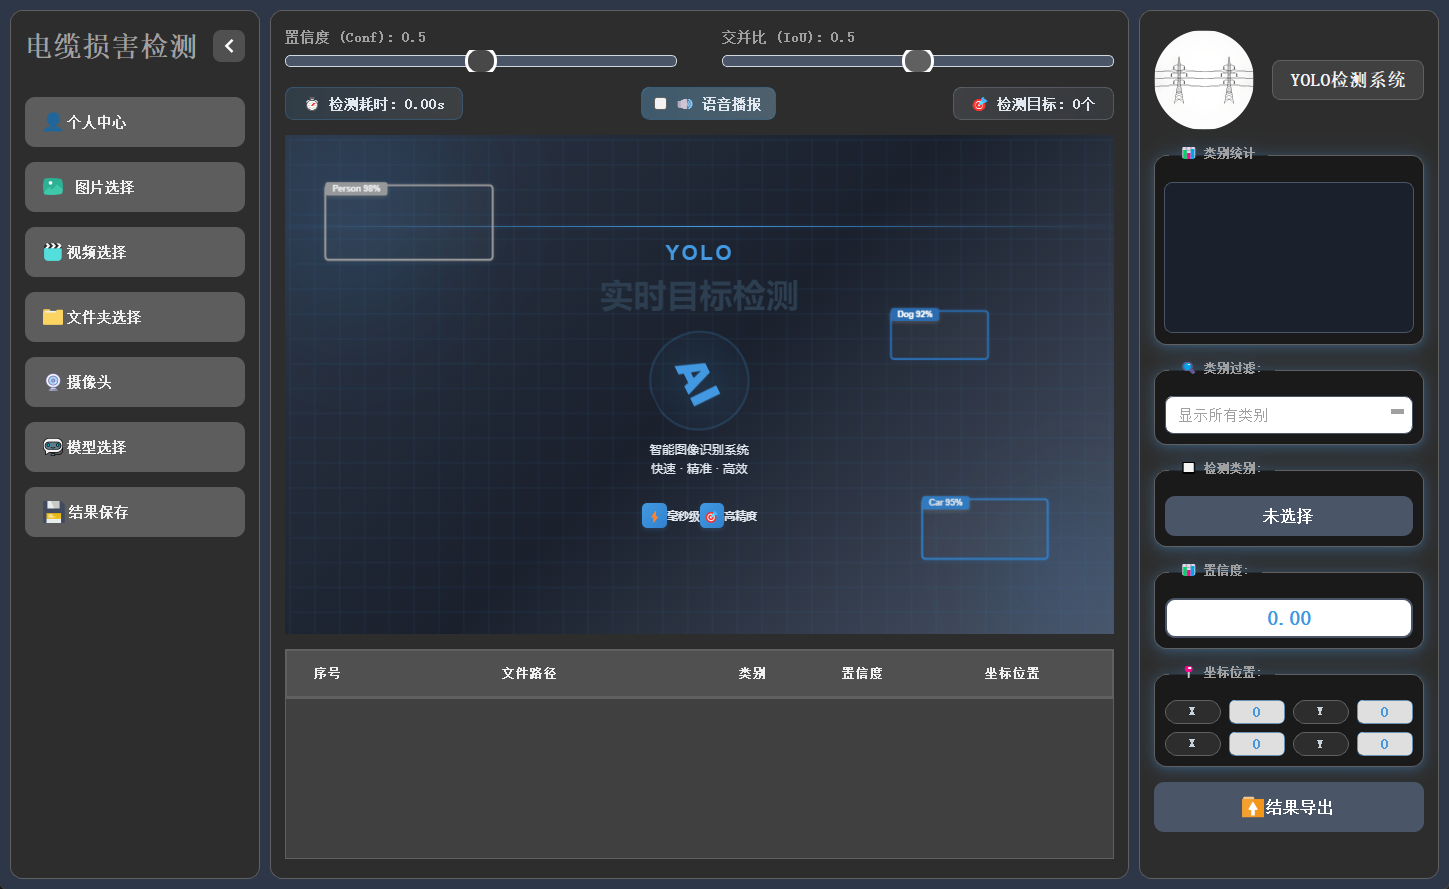Start the 摄像头 camera

(x=135, y=382)
